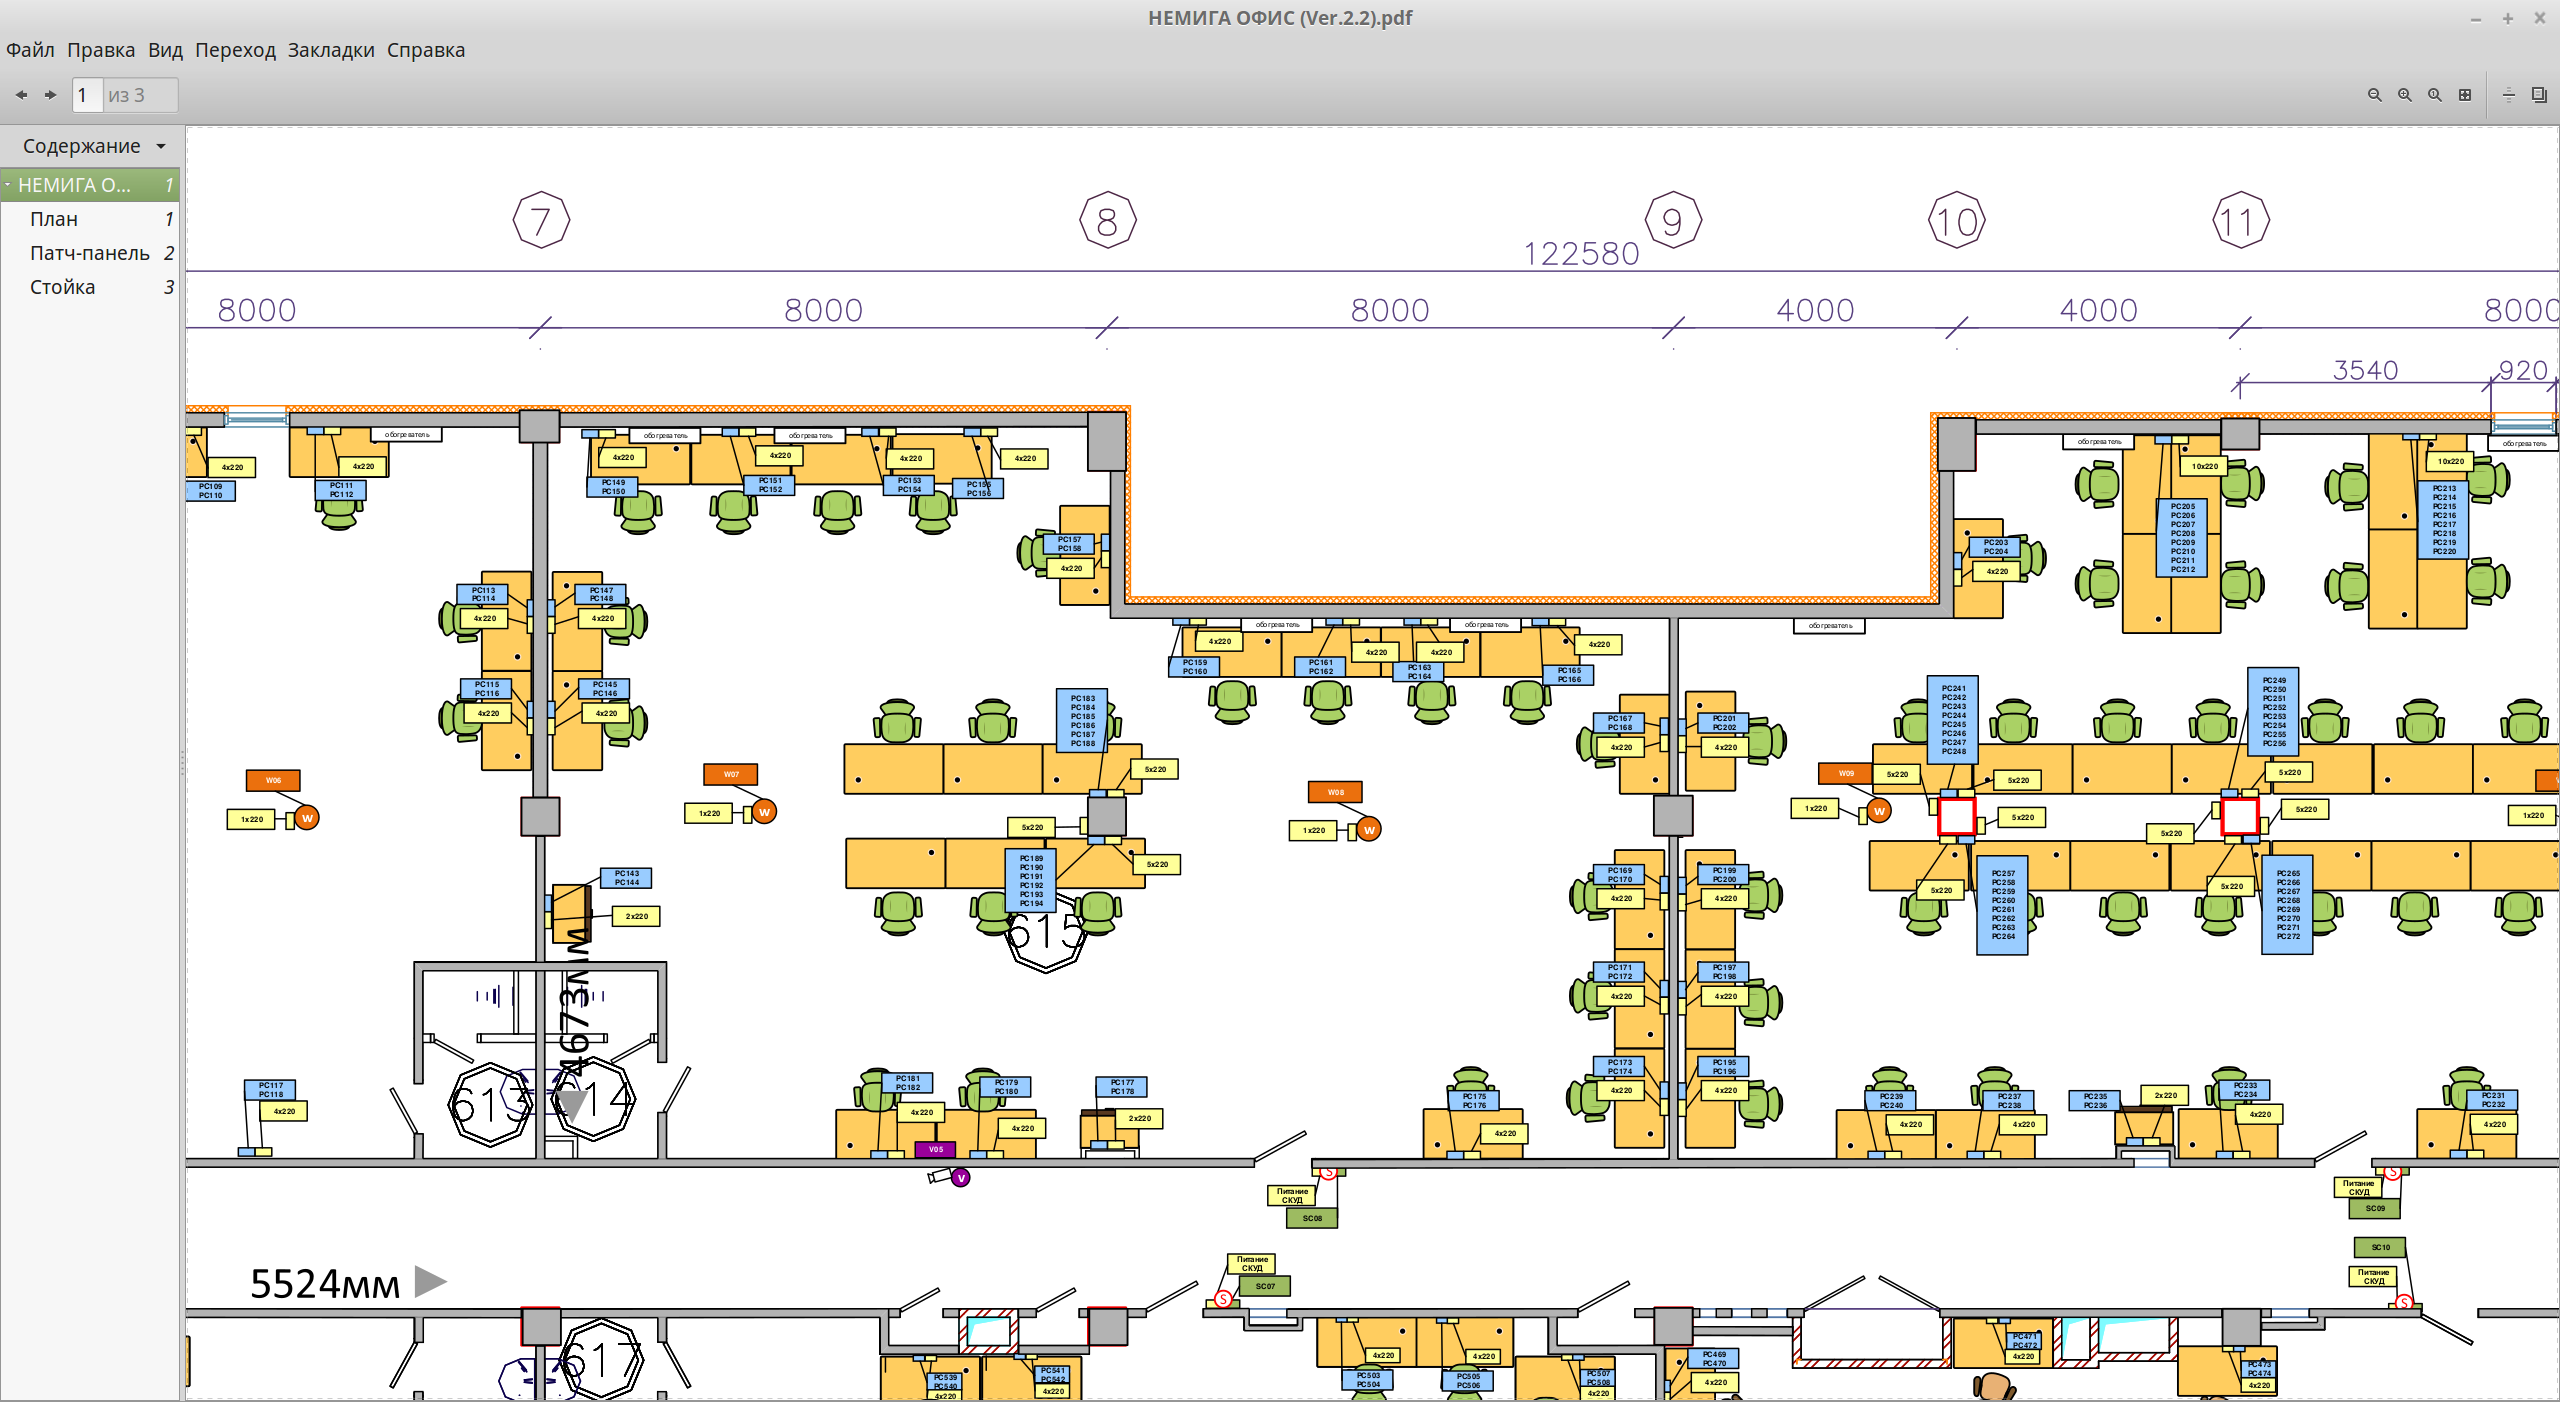Screen dimensions: 2560x1402
Task: Click the orange W08 label
Action: click(x=1335, y=792)
